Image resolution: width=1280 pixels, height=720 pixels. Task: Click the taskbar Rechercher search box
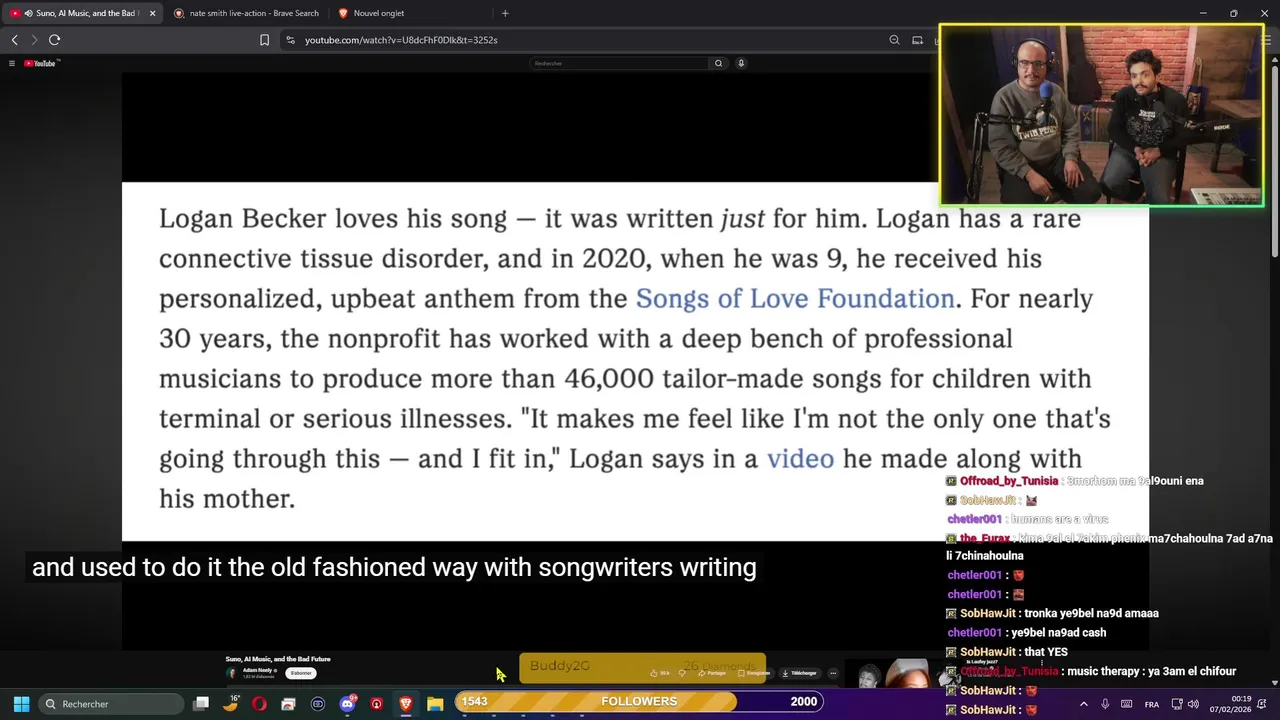pyautogui.click(x=110, y=704)
